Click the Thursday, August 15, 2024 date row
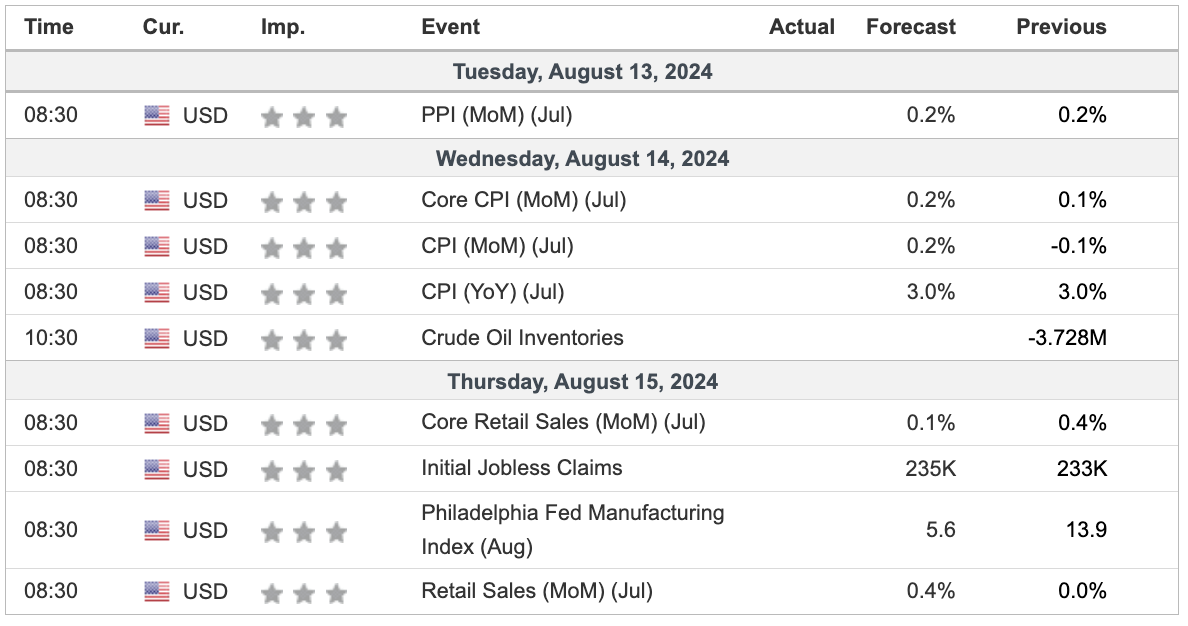Screen dimensions: 1188x626 pyautogui.click(x=592, y=381)
